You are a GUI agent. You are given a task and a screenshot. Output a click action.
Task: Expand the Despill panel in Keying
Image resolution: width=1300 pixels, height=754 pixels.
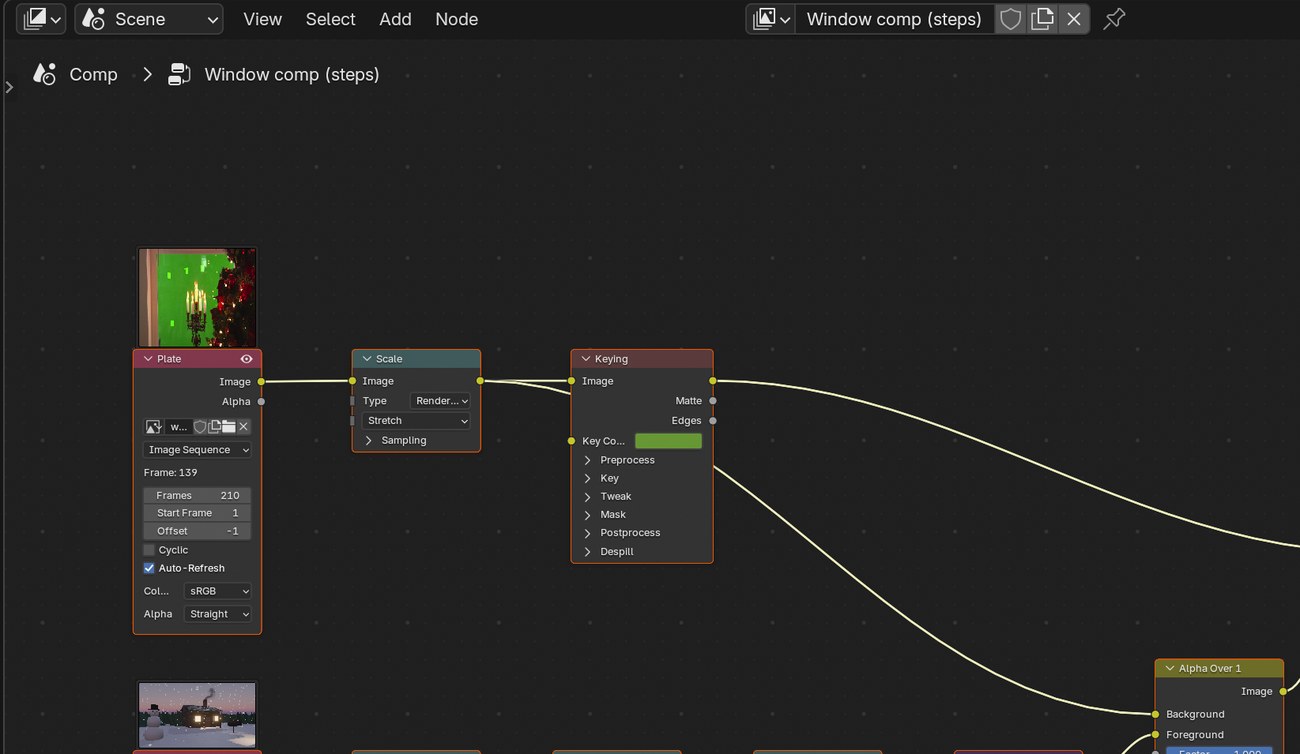tap(588, 552)
